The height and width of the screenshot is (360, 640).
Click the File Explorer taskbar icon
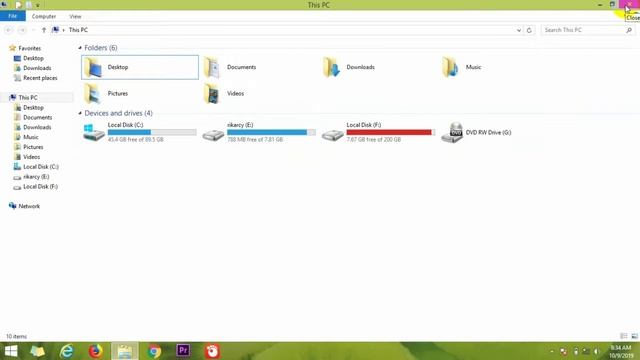(125, 351)
